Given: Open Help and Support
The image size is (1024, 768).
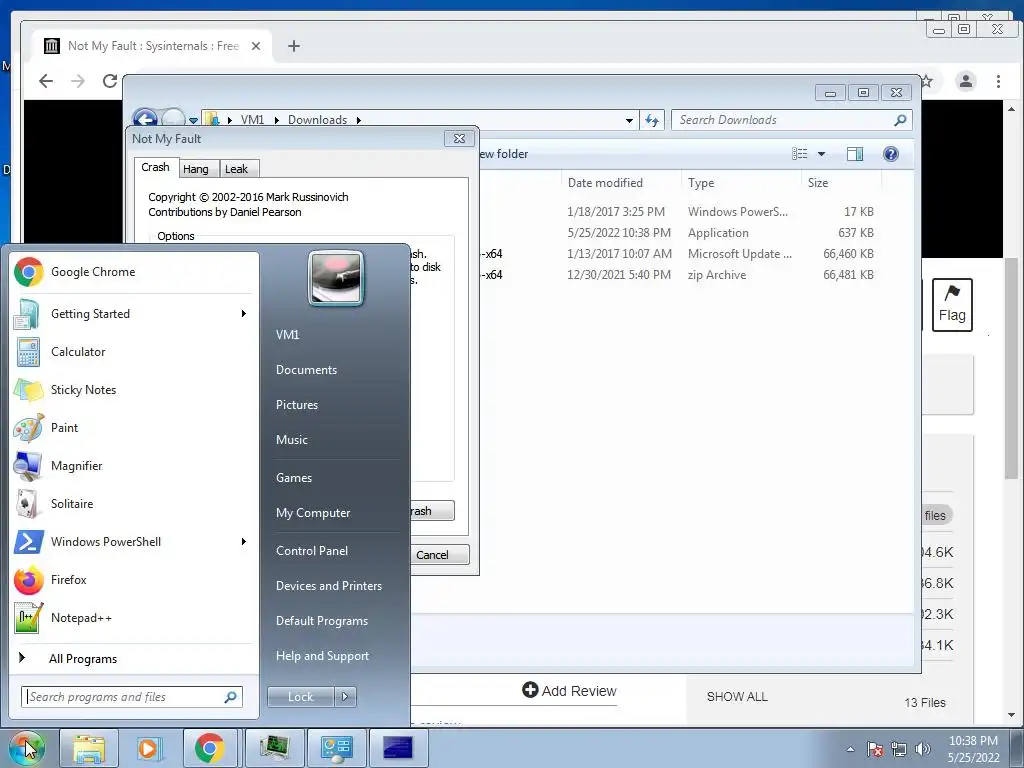Looking at the screenshot, I should click(322, 656).
